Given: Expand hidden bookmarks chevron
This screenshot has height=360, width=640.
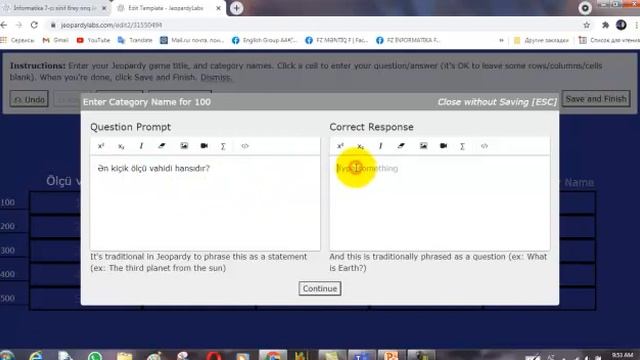Looking at the screenshot, I should click(501, 40).
